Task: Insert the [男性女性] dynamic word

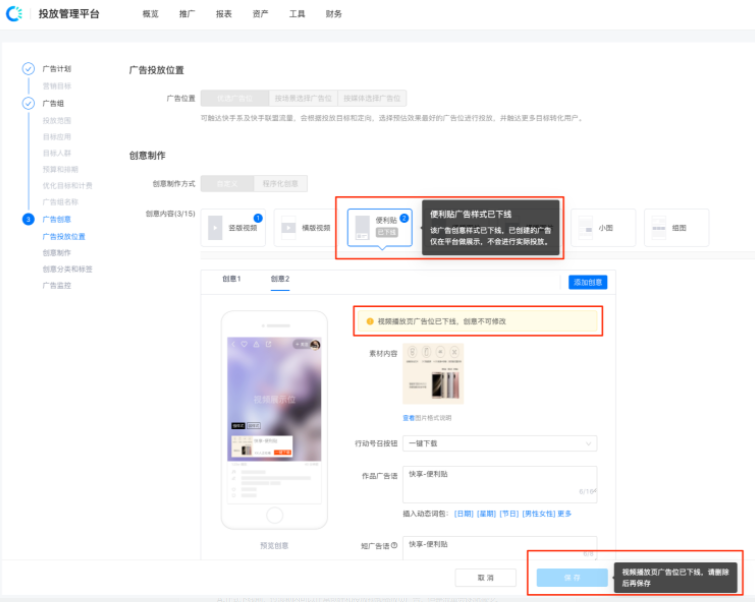Action: coord(539,514)
